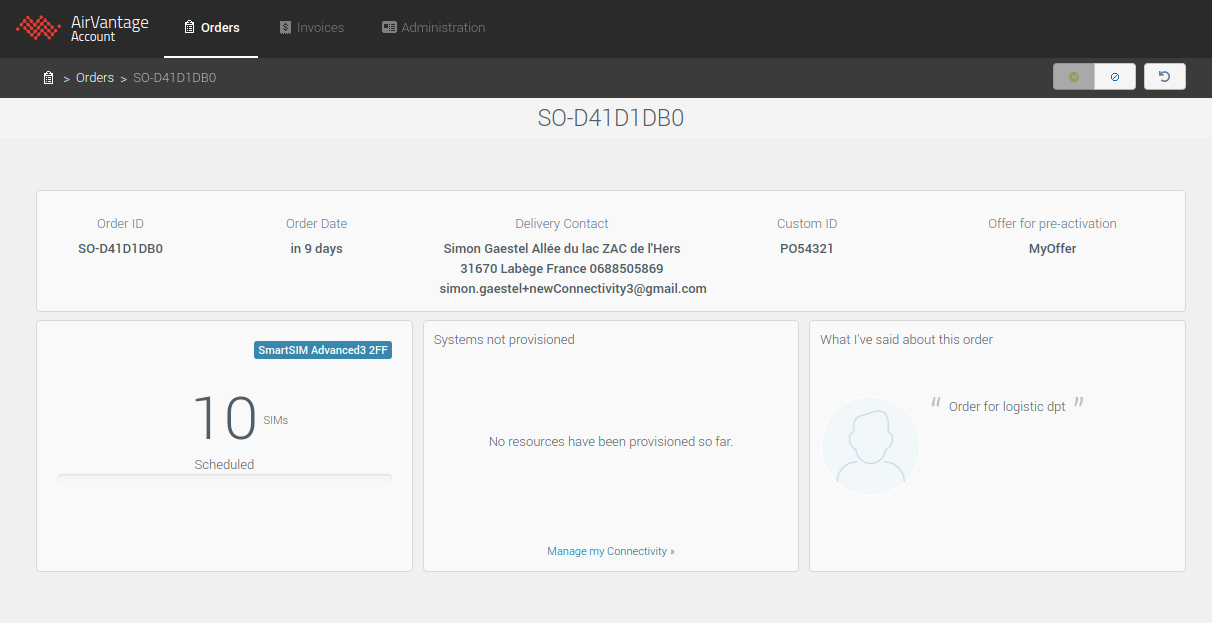Click the 10 SIMs count
Screen dimensions: 1212x623
click(x=225, y=418)
